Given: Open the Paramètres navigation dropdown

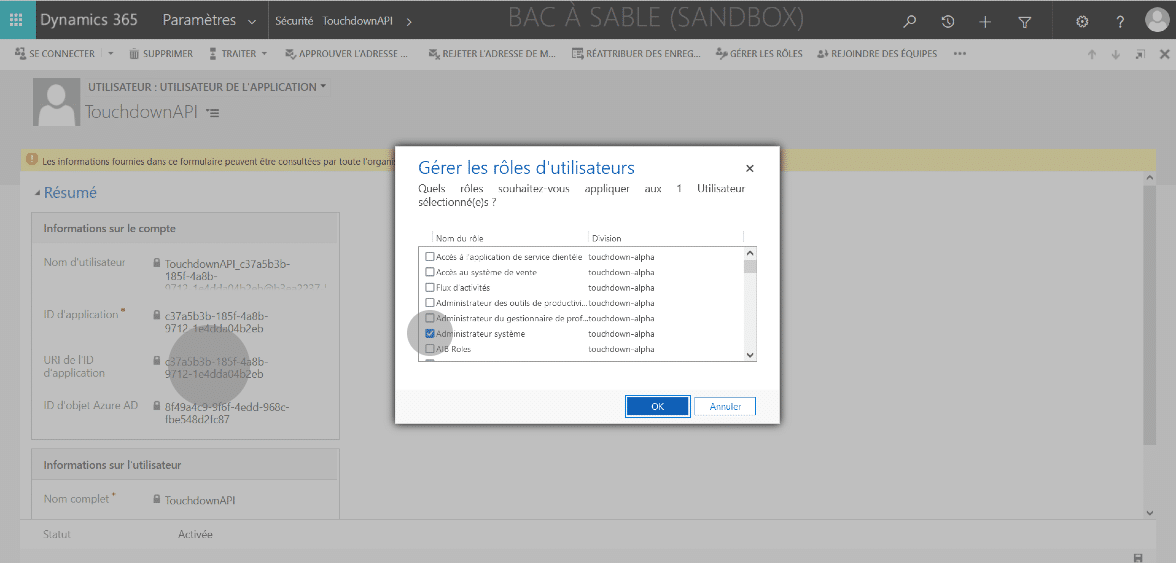Looking at the screenshot, I should point(208,20).
